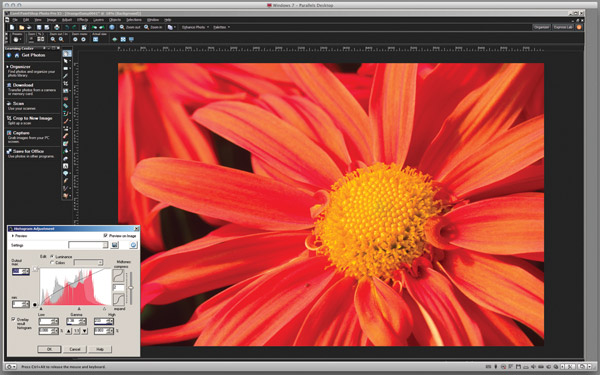Click Cancel in Histogram Adjustment dialog
600x375 pixels.
75,349
